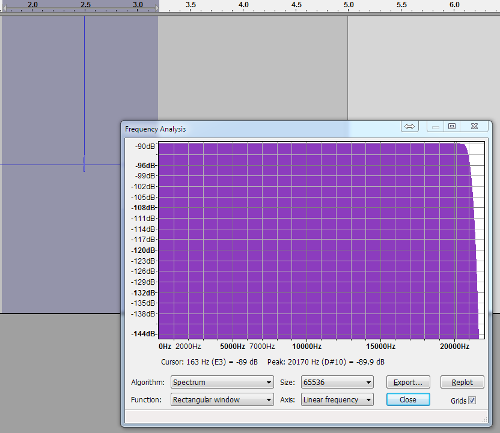500x433 pixels.
Task: Click the Replot button
Action: pyautogui.click(x=462, y=382)
